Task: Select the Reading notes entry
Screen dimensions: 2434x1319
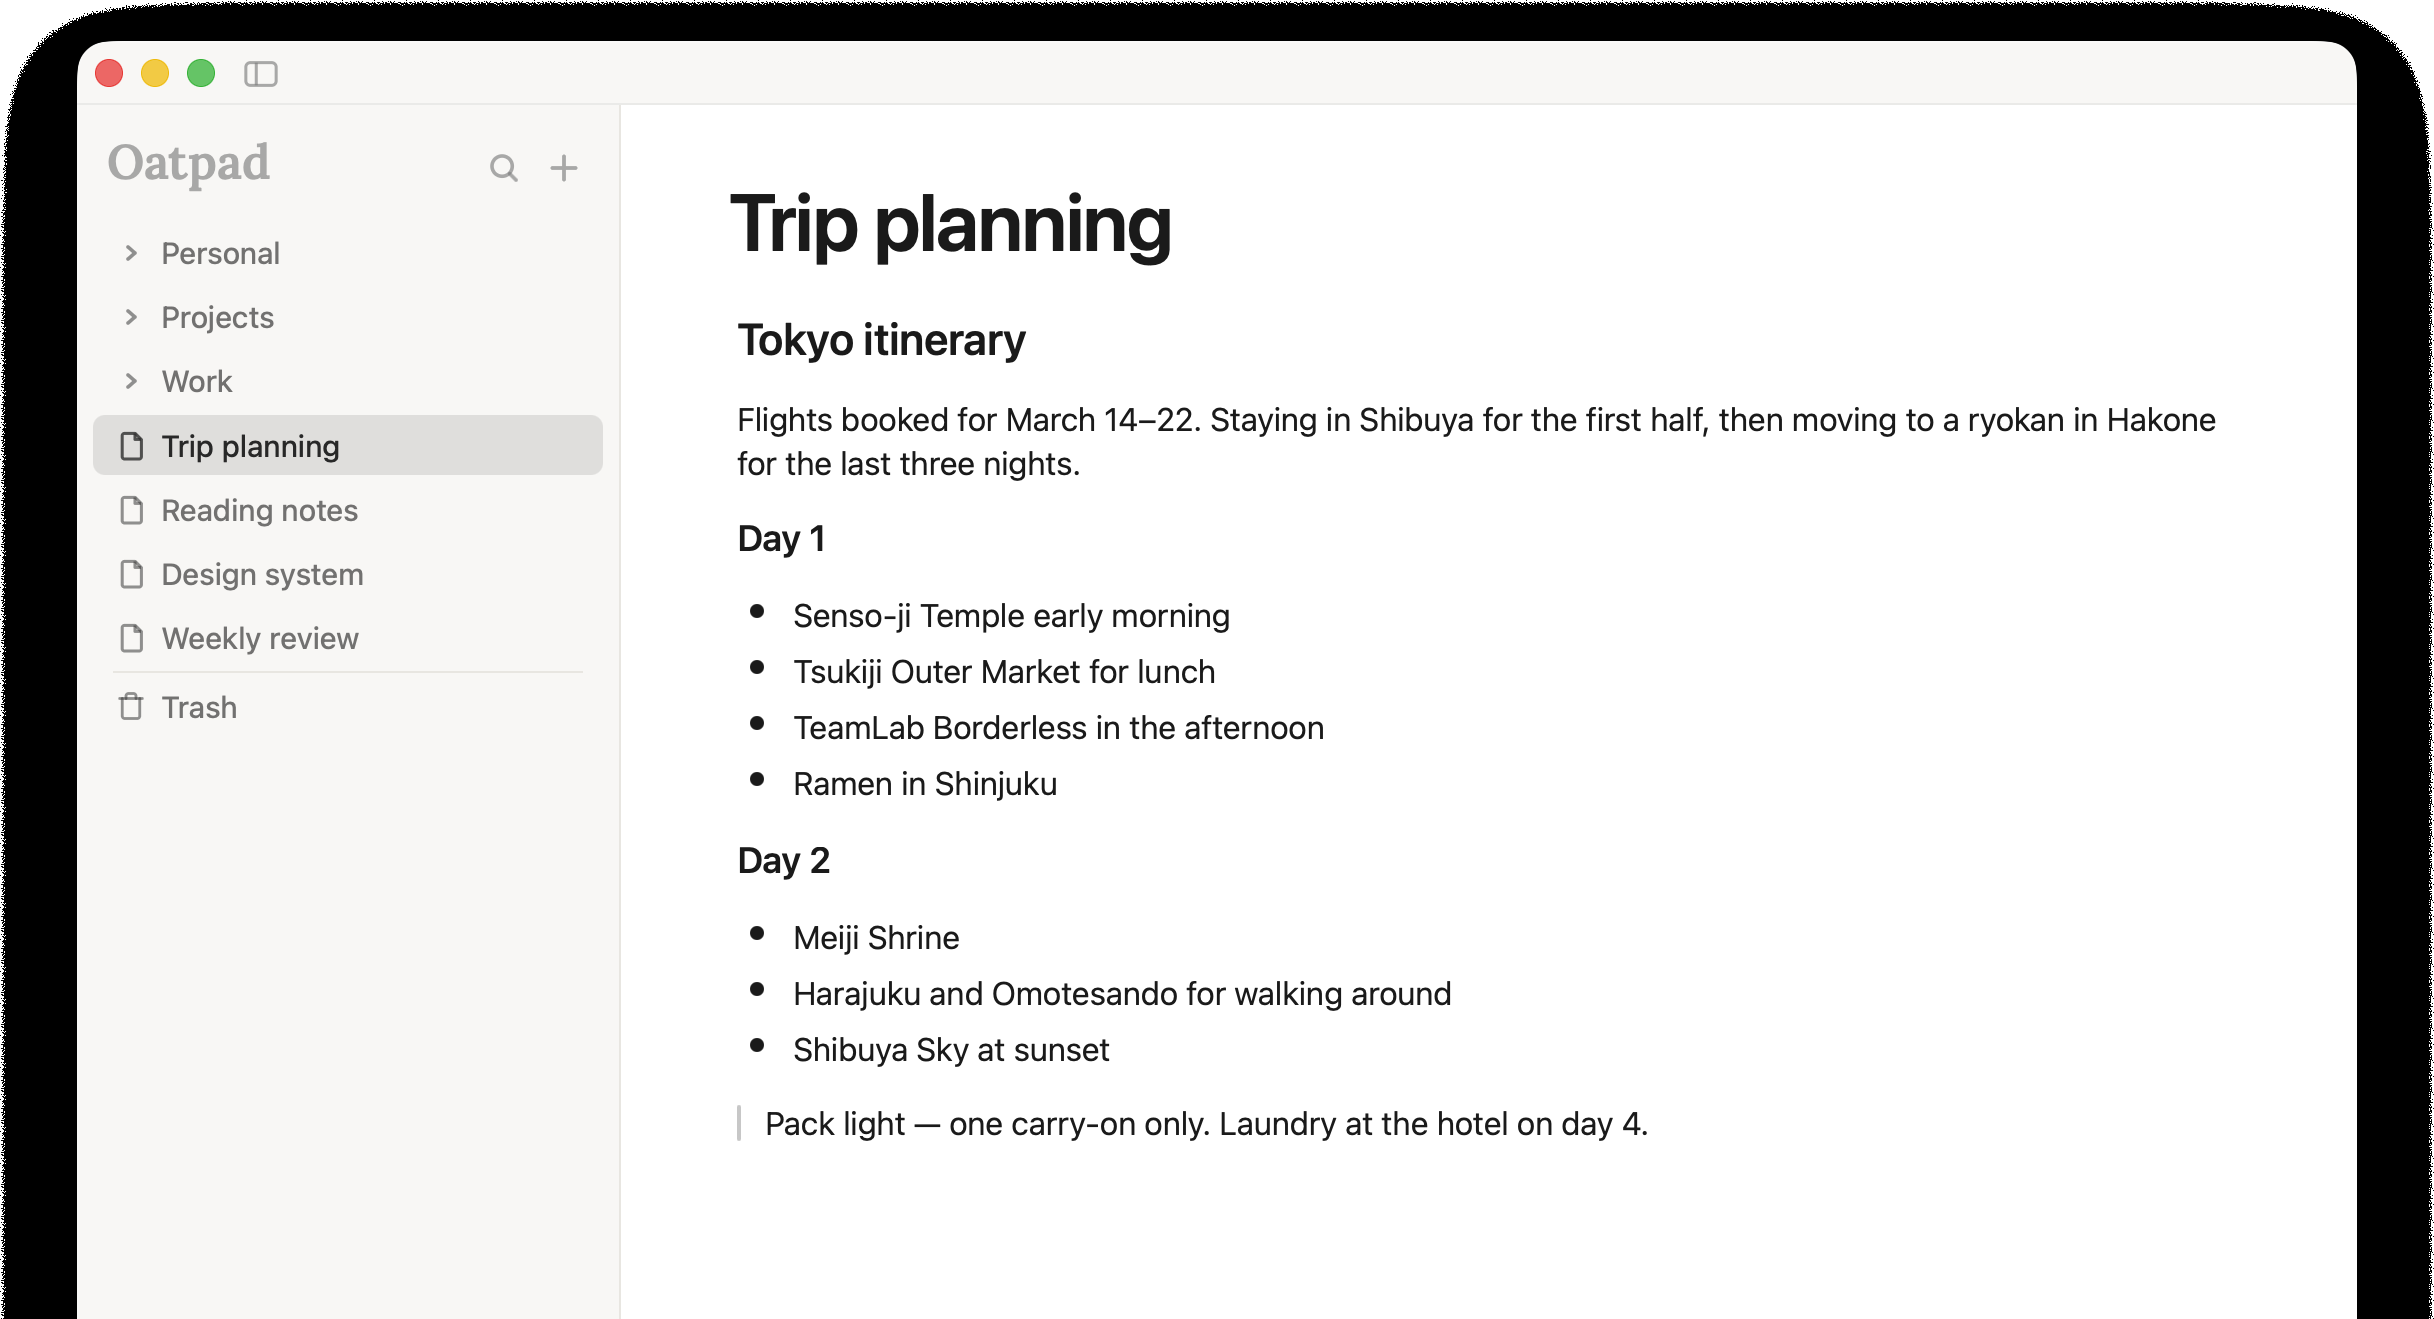Action: [x=258, y=510]
